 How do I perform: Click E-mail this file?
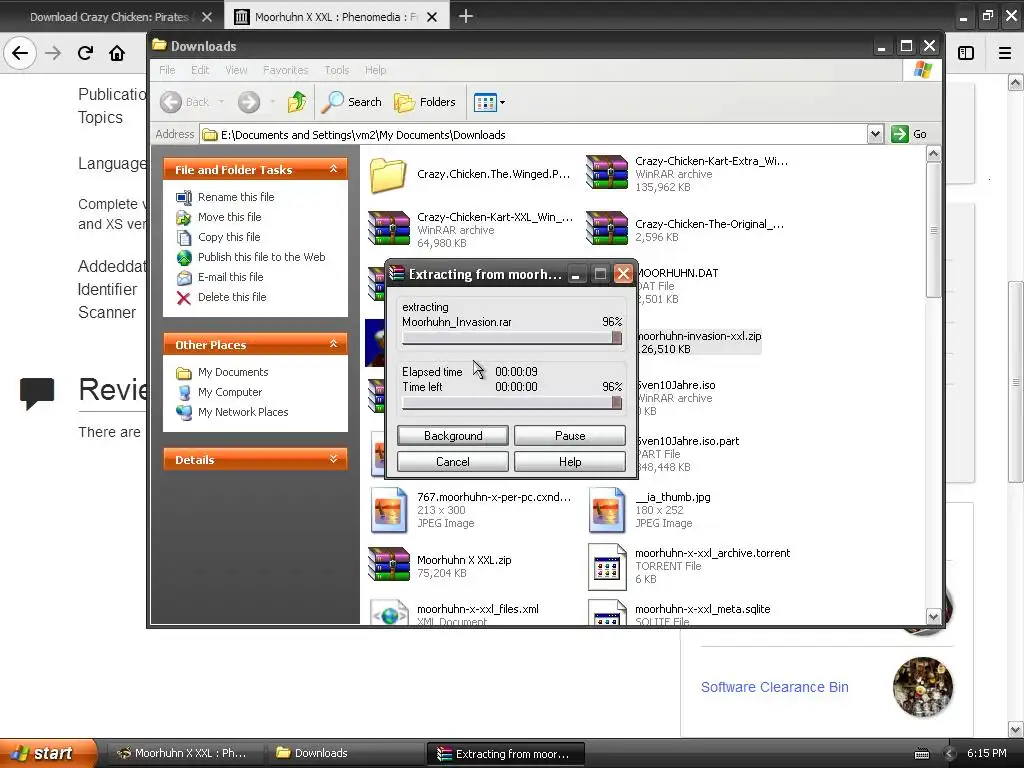[x=231, y=277]
